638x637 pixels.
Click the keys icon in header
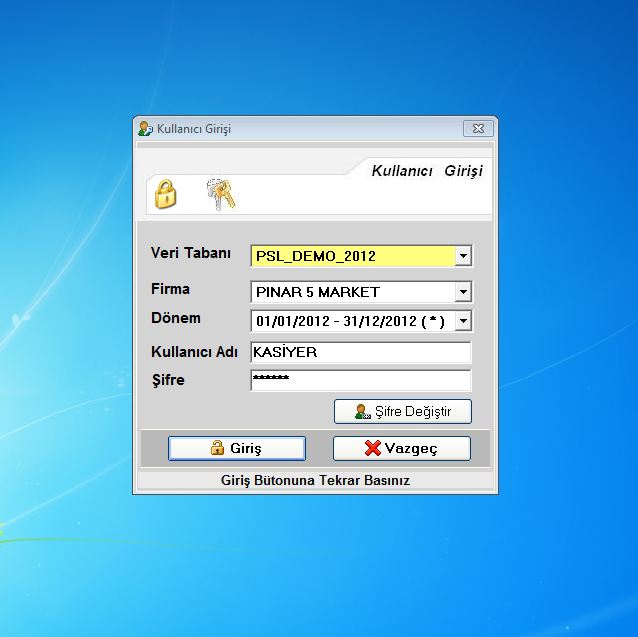(221, 194)
